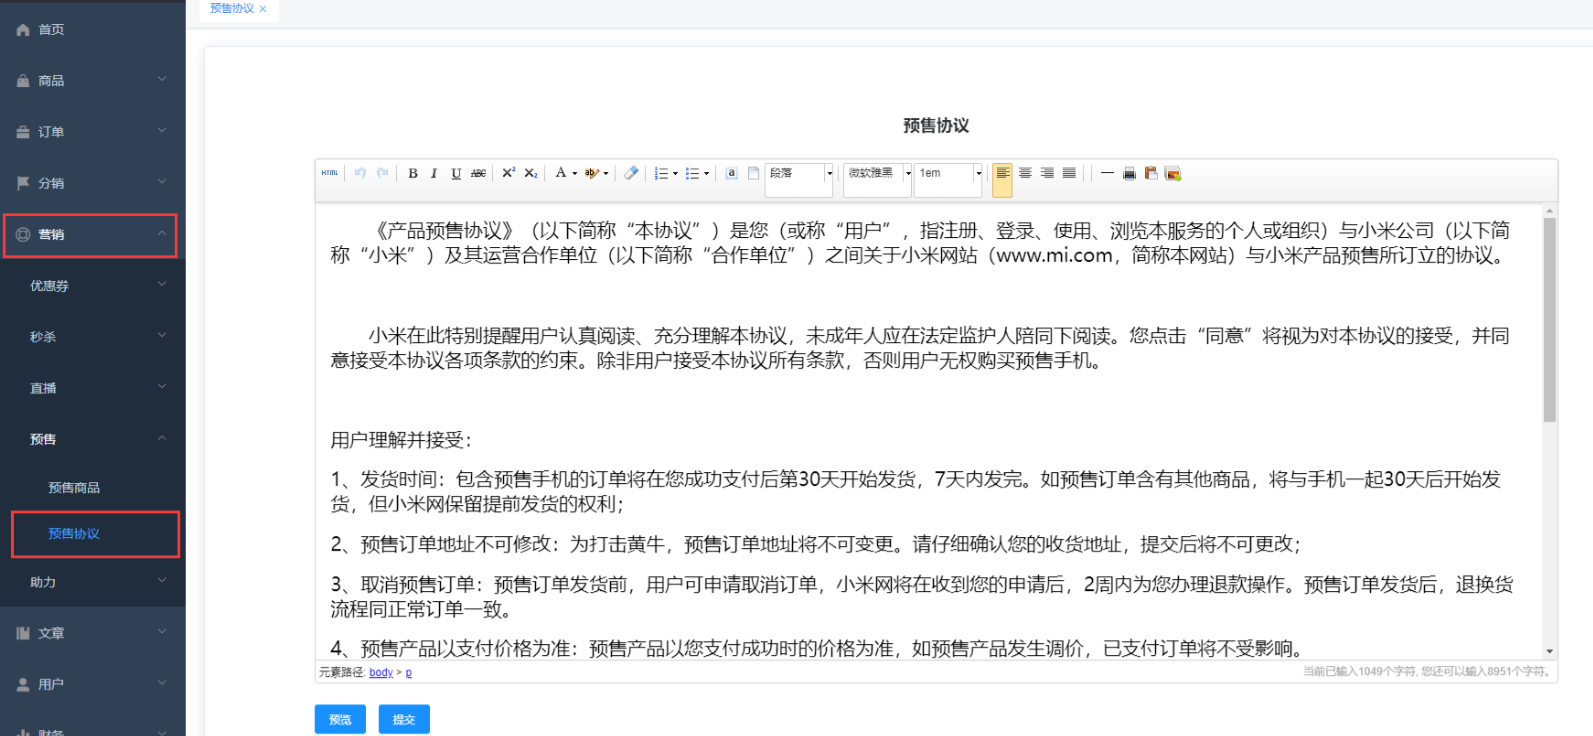Select the p link in the element path
Viewport: 1593px width, 736px height.
click(x=408, y=672)
